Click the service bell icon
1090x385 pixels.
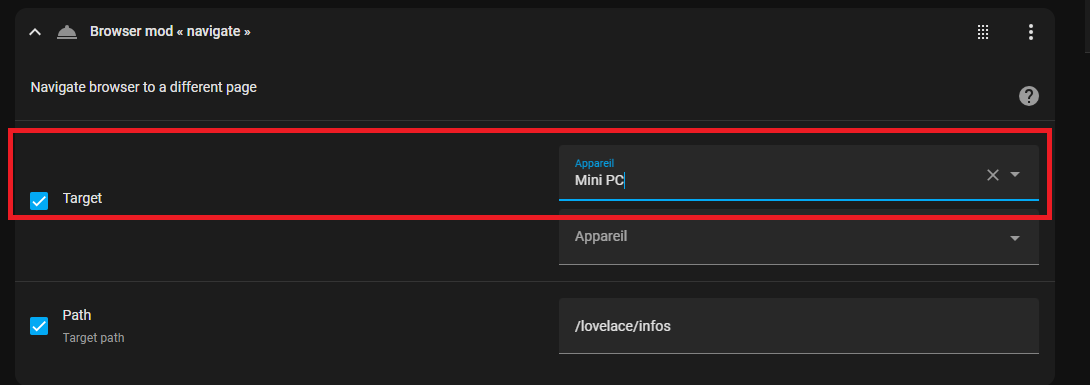[67, 32]
